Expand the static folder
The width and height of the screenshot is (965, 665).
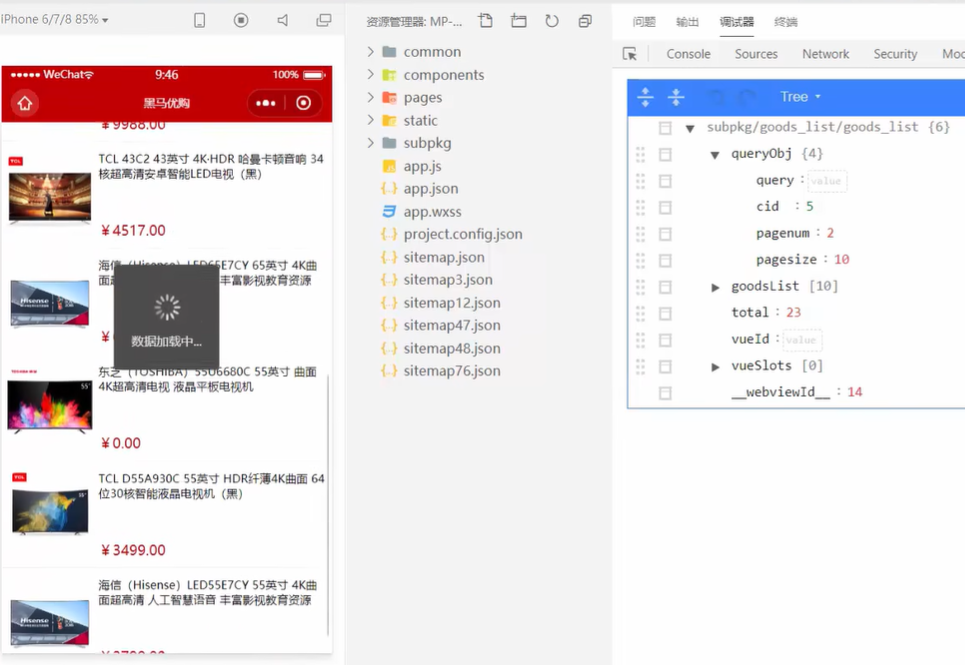click(370, 120)
